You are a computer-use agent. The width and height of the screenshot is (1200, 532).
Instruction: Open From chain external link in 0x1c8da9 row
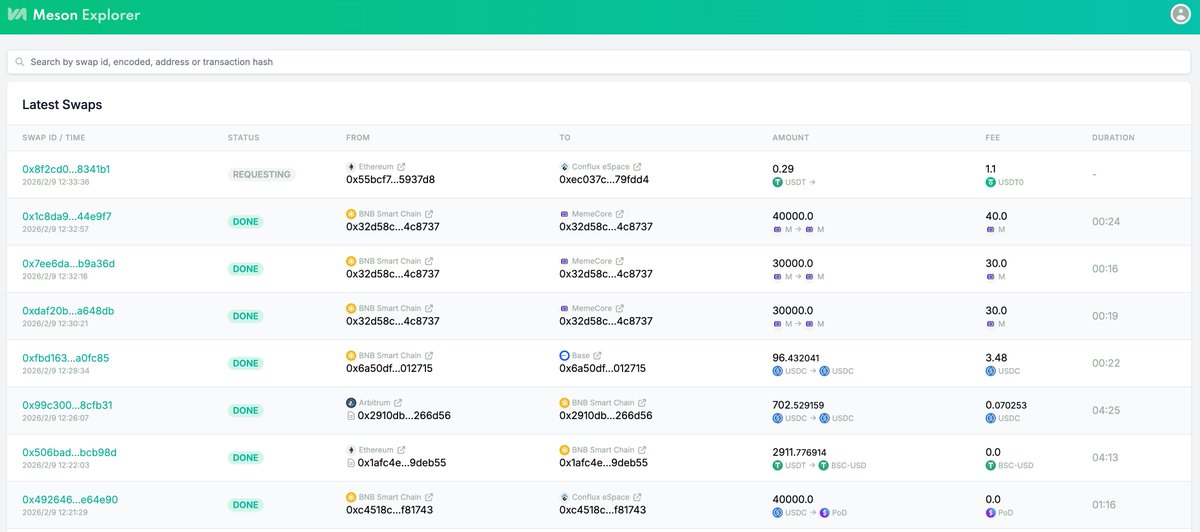coord(429,214)
